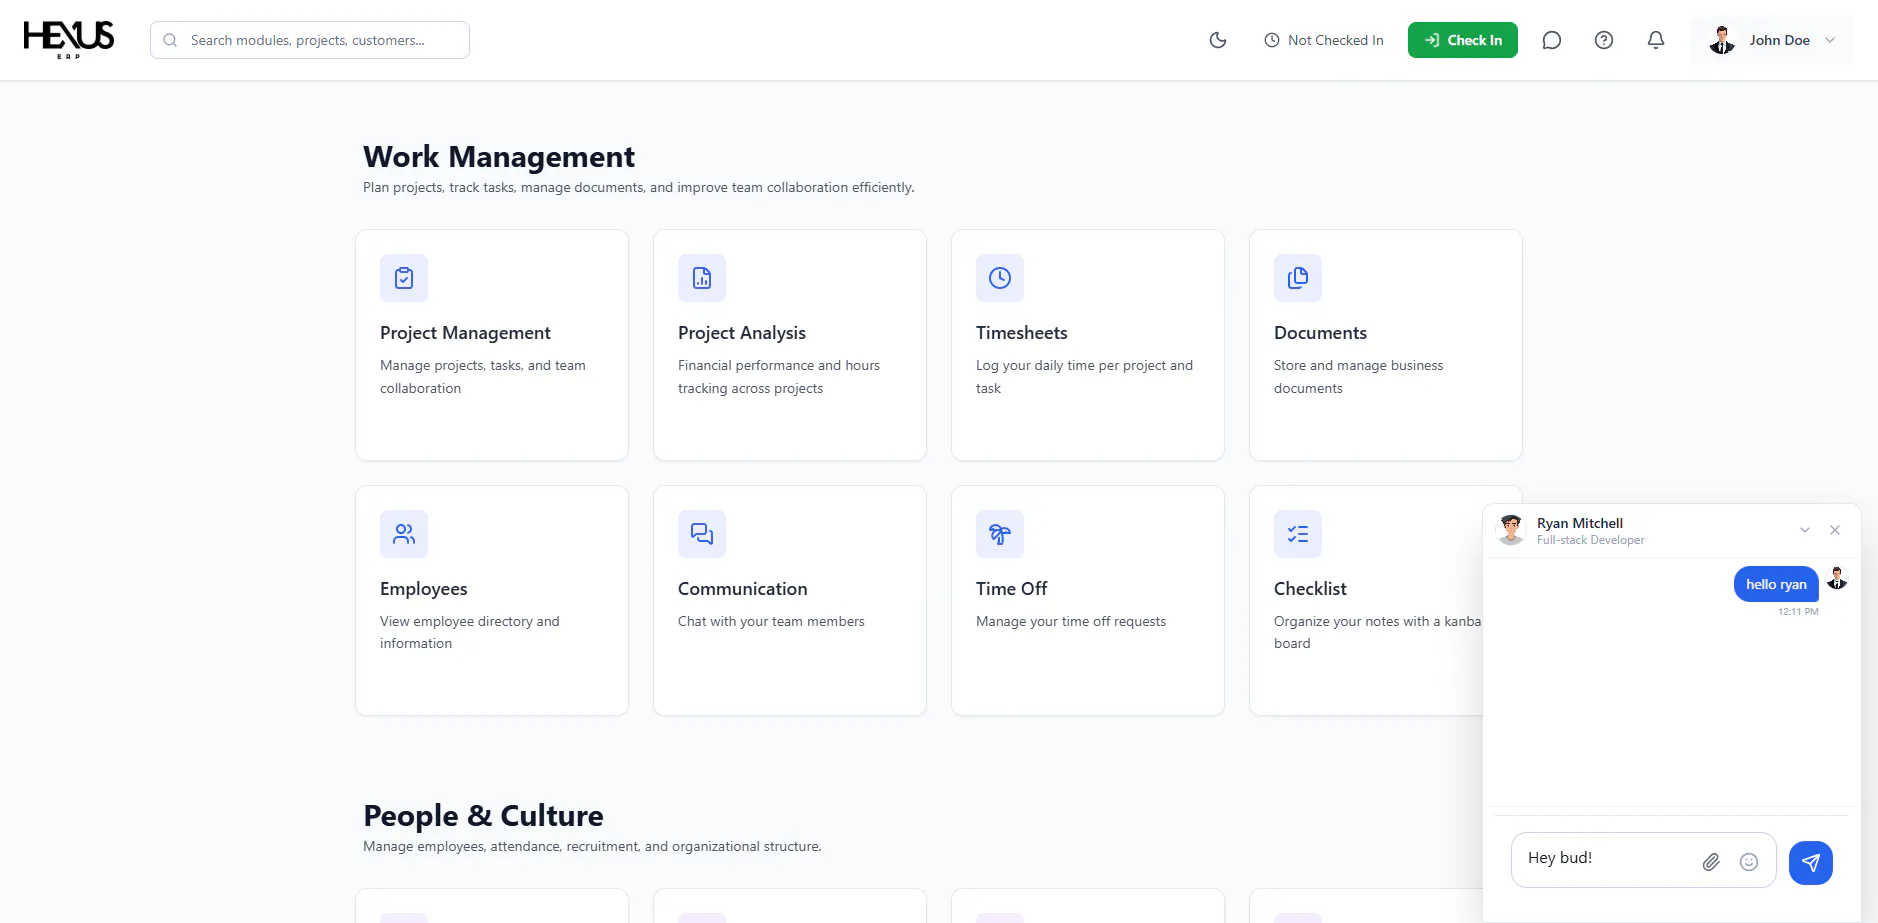Click the 'Ryan Mitchell' name in chat header
Image resolution: width=1878 pixels, height=923 pixels.
tap(1580, 523)
